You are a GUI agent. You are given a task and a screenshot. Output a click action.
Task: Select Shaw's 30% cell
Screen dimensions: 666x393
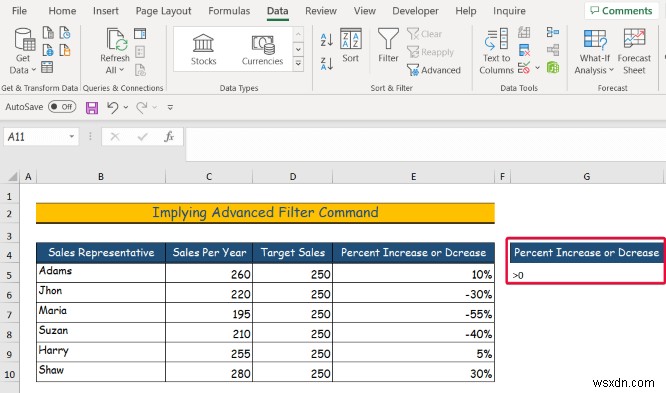[x=413, y=373]
